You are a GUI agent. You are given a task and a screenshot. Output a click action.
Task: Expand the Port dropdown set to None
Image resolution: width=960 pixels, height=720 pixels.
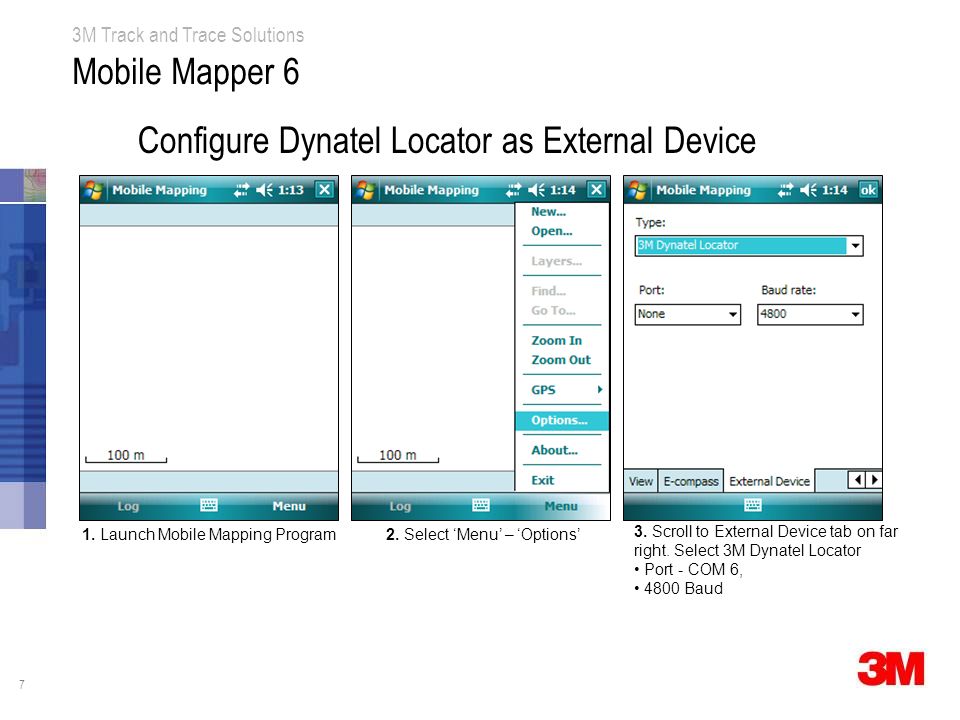[x=688, y=314]
